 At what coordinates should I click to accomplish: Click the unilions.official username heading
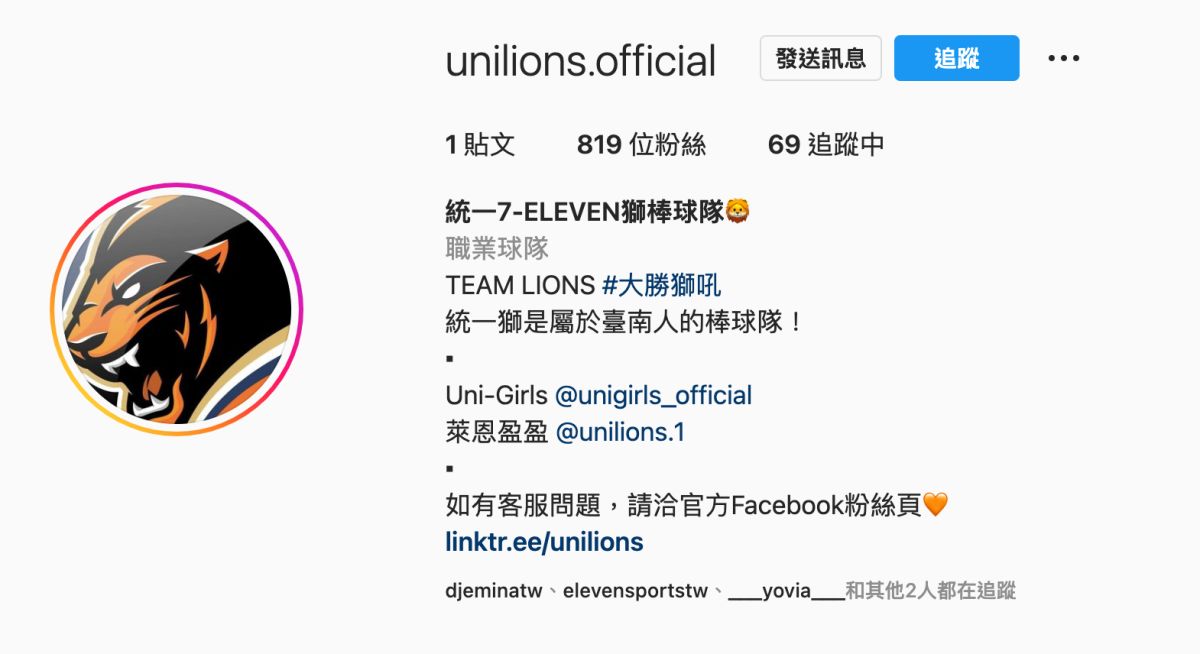point(581,61)
